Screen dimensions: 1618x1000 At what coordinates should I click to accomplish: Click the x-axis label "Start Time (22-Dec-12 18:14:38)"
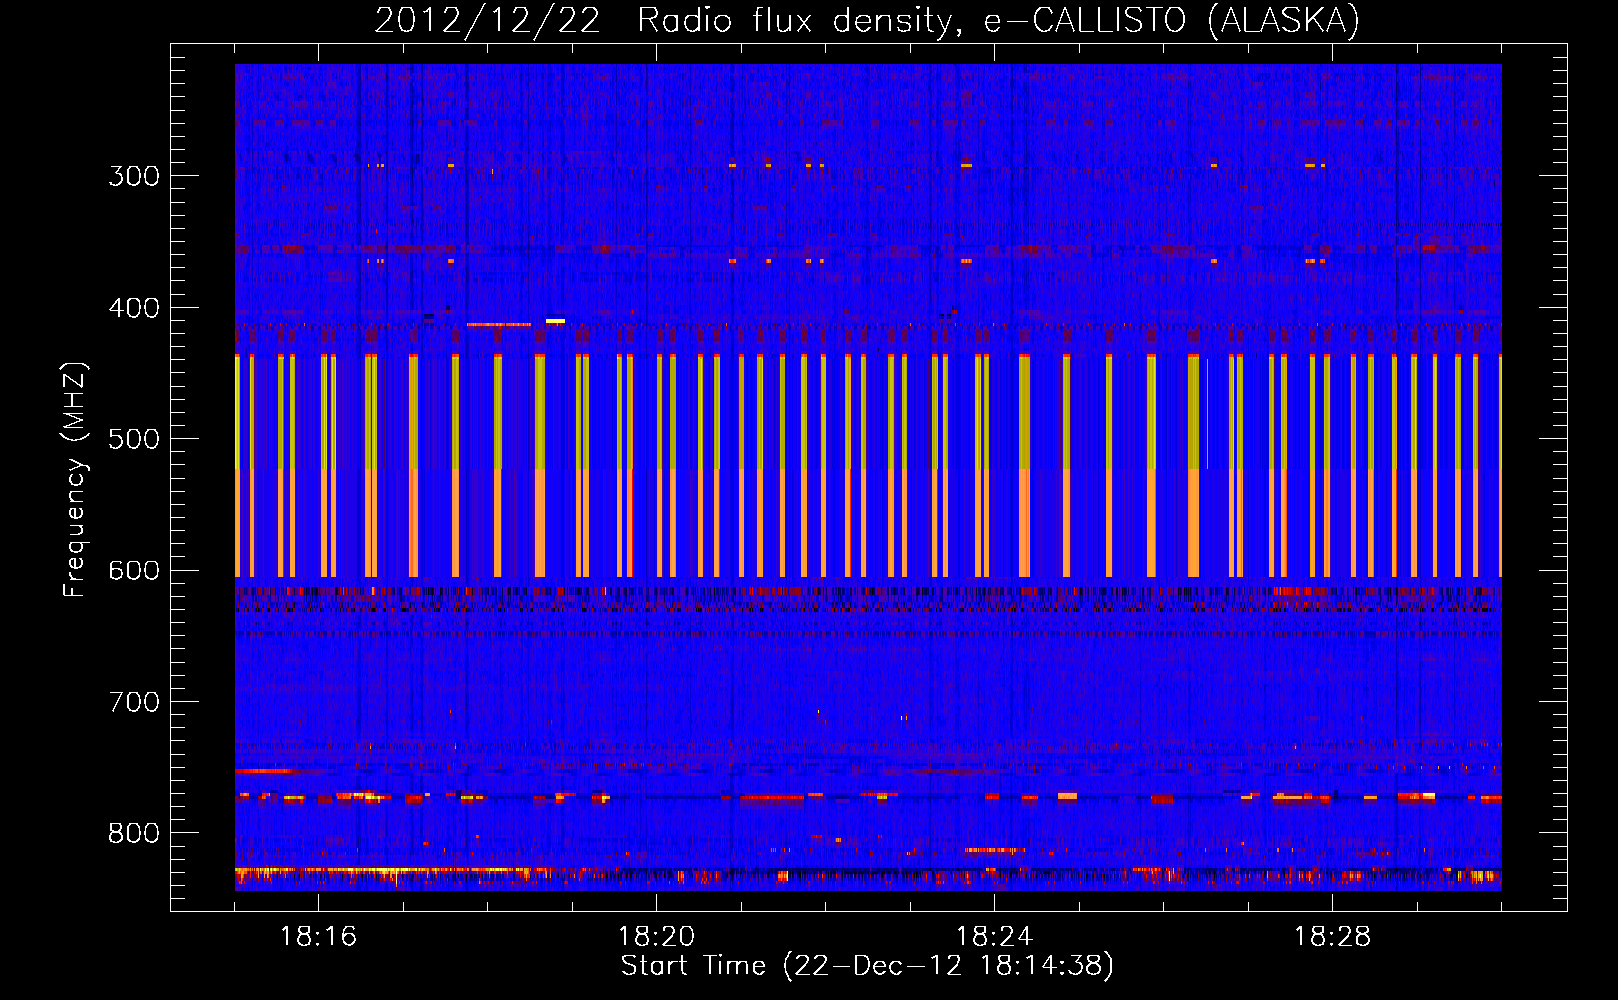(x=867, y=966)
